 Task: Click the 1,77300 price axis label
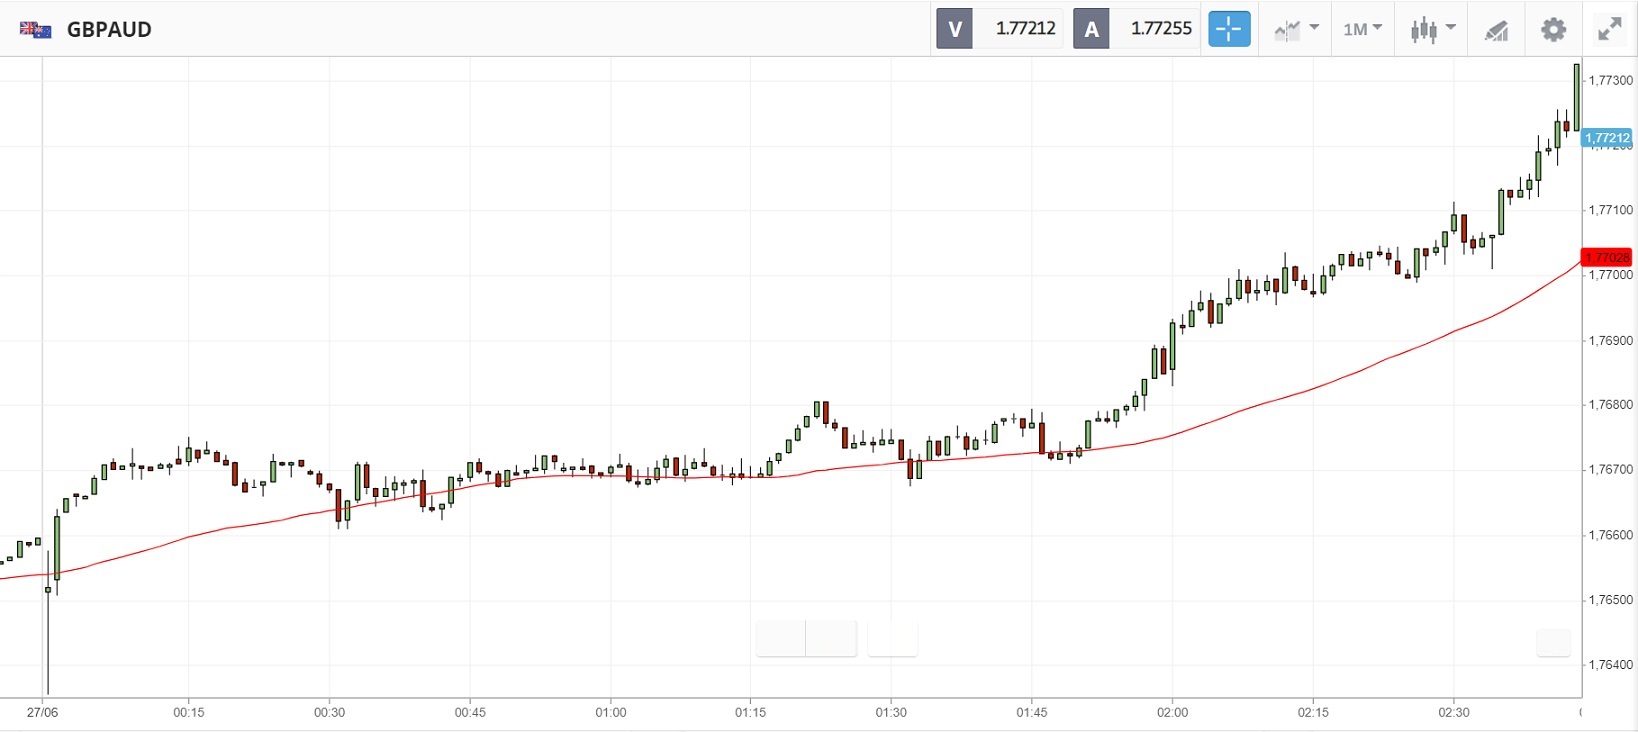[x=1611, y=80]
